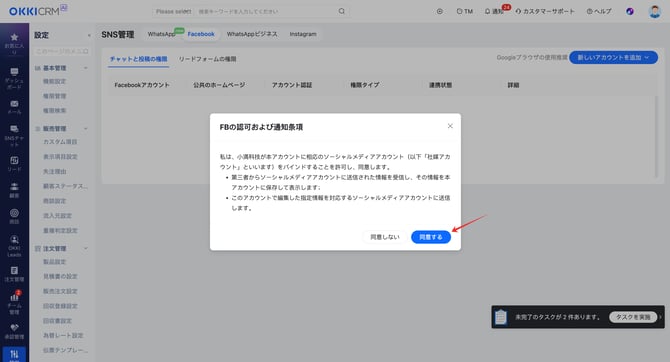
Task: Open 表示項目設定 in settings menu
Action: 60,156
